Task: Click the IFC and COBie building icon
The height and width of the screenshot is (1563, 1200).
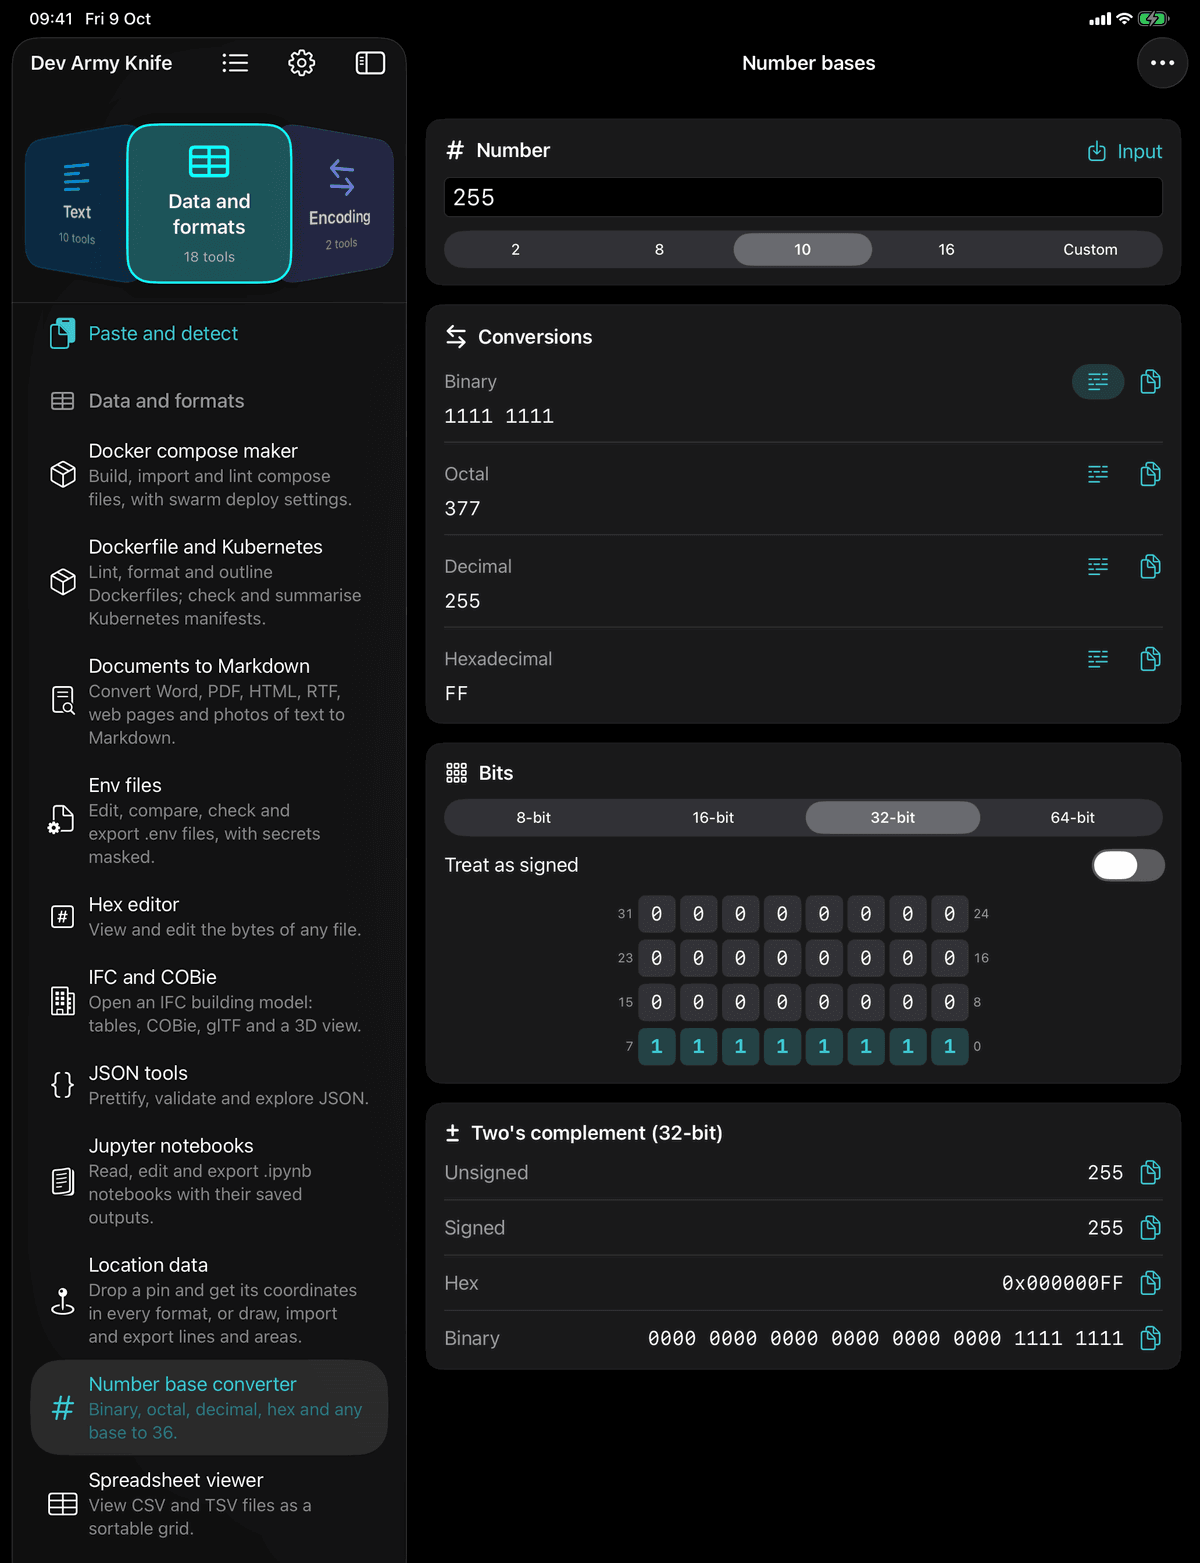Action: [x=63, y=1000]
